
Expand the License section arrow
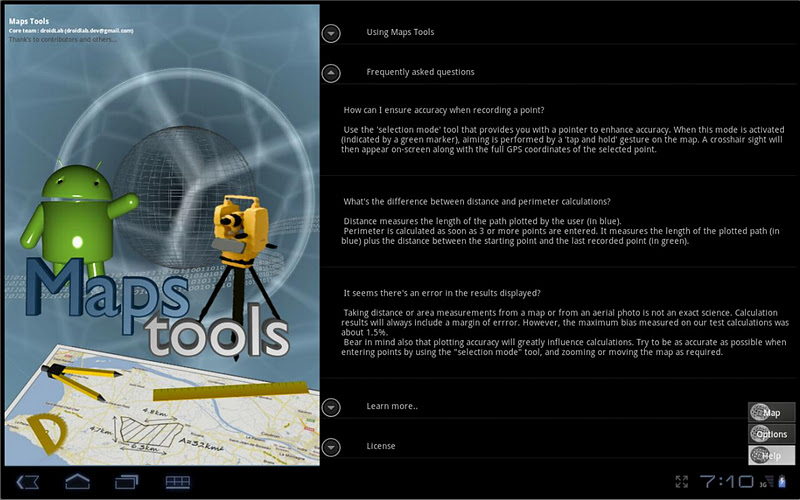pos(331,447)
